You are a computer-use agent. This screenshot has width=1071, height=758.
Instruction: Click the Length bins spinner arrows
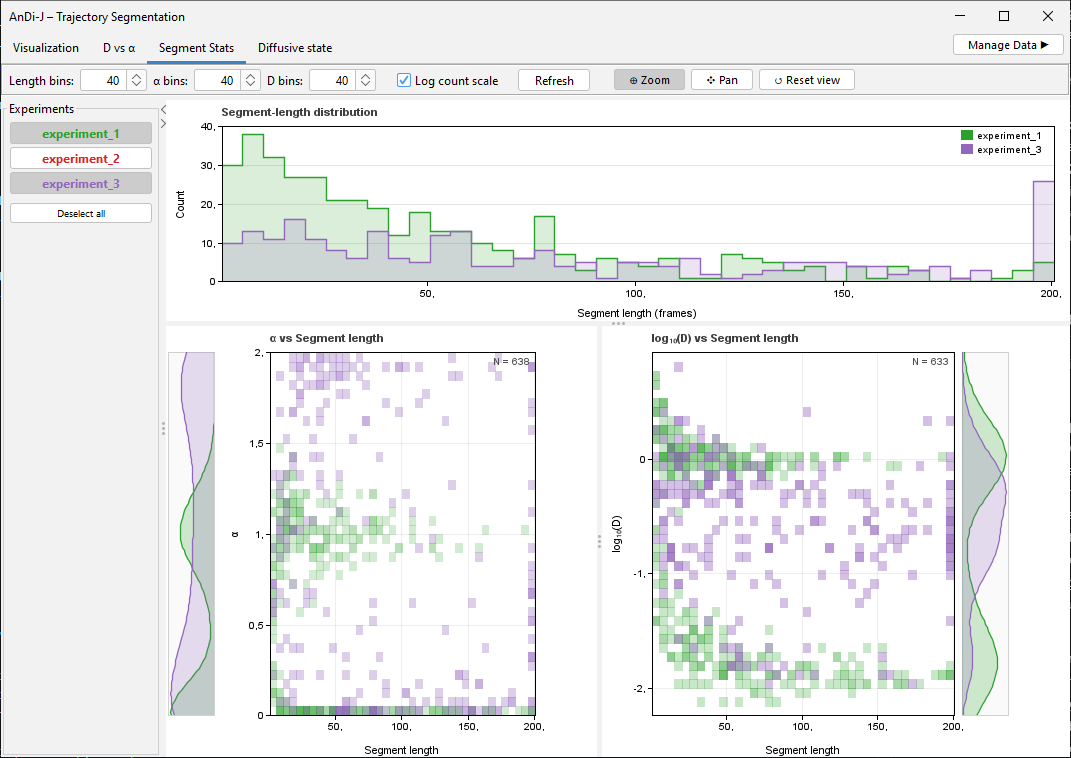pos(137,81)
